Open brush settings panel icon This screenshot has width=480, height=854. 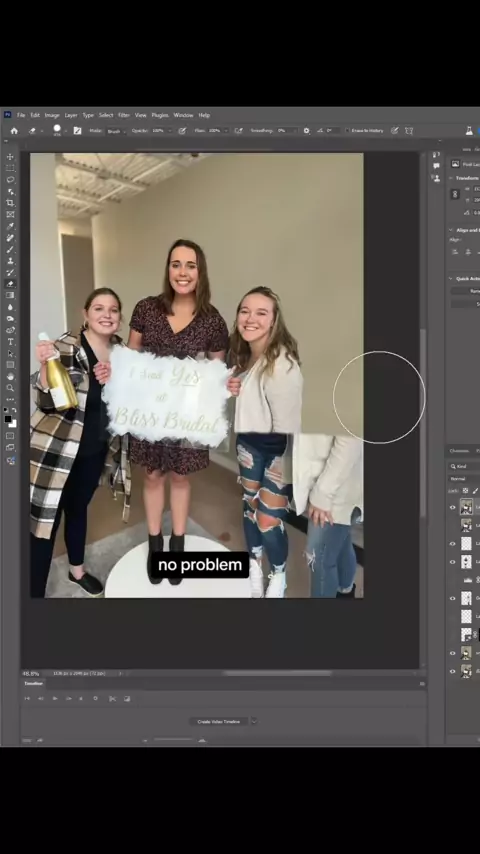click(77, 131)
